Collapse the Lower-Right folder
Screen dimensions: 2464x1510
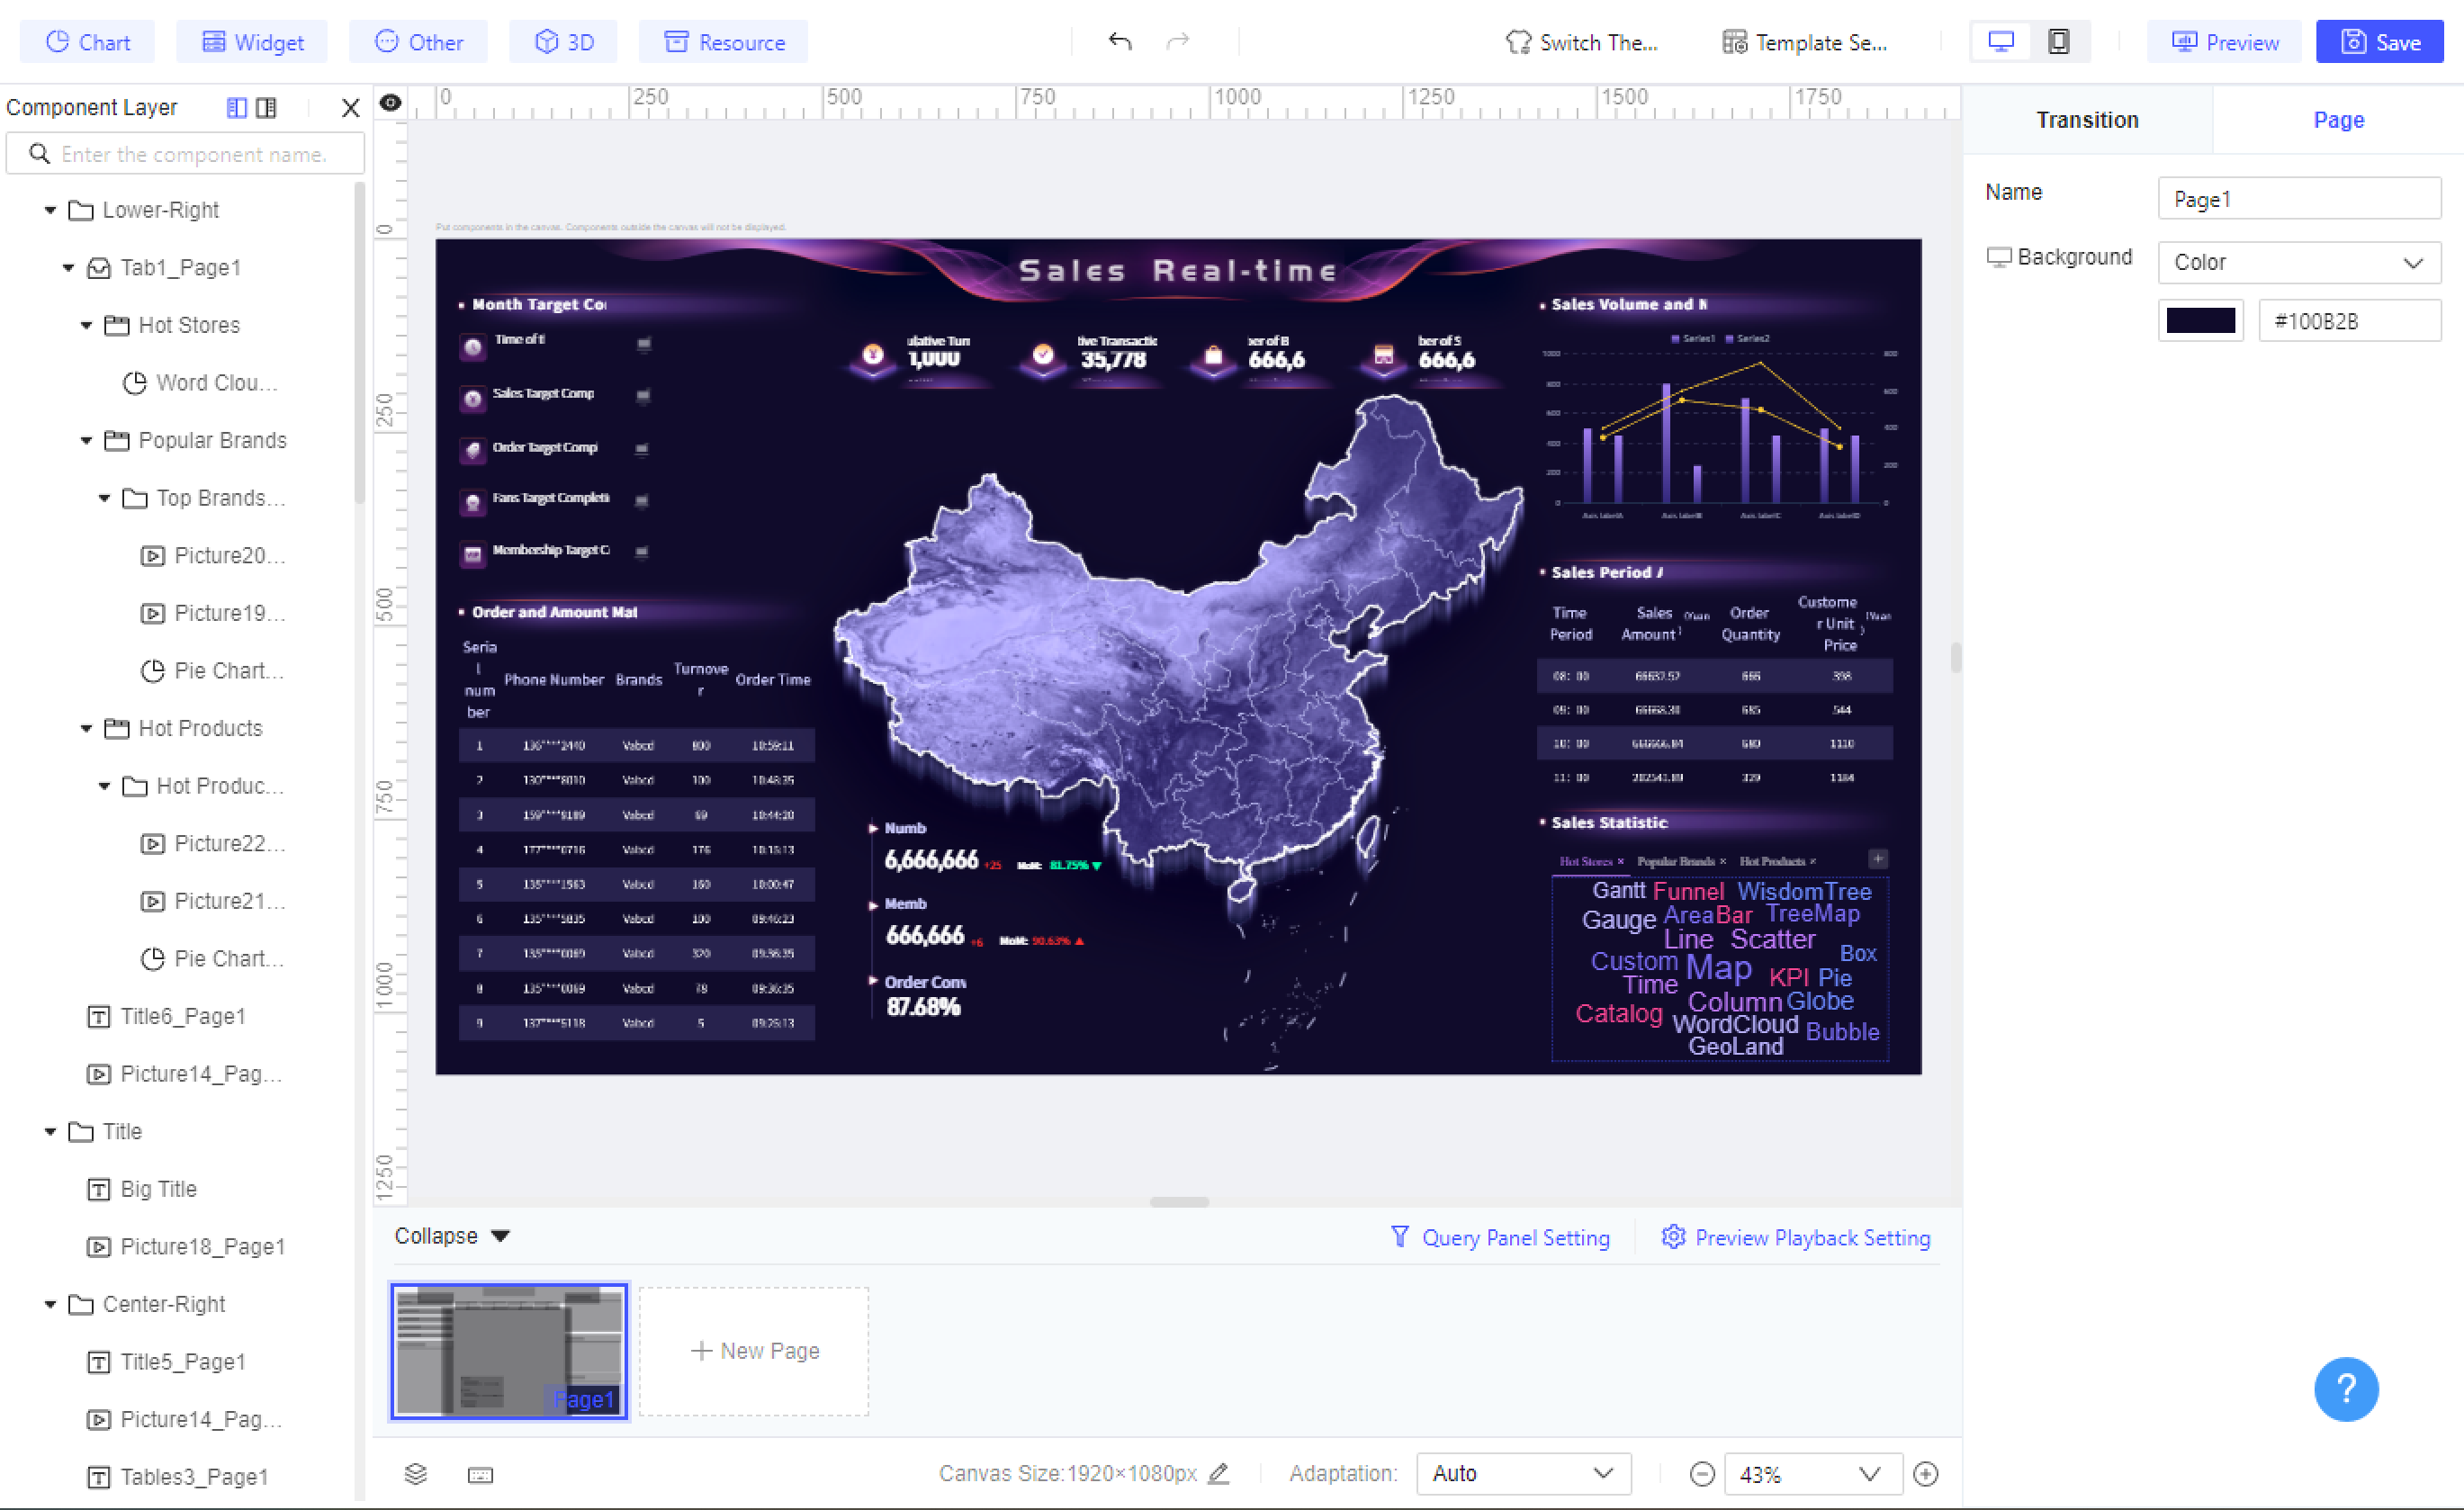pos(50,210)
